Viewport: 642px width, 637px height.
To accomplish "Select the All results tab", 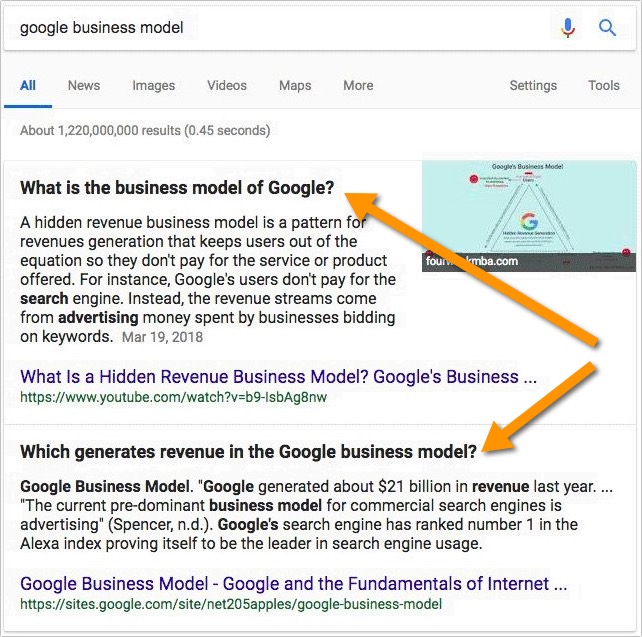I will click(x=28, y=85).
